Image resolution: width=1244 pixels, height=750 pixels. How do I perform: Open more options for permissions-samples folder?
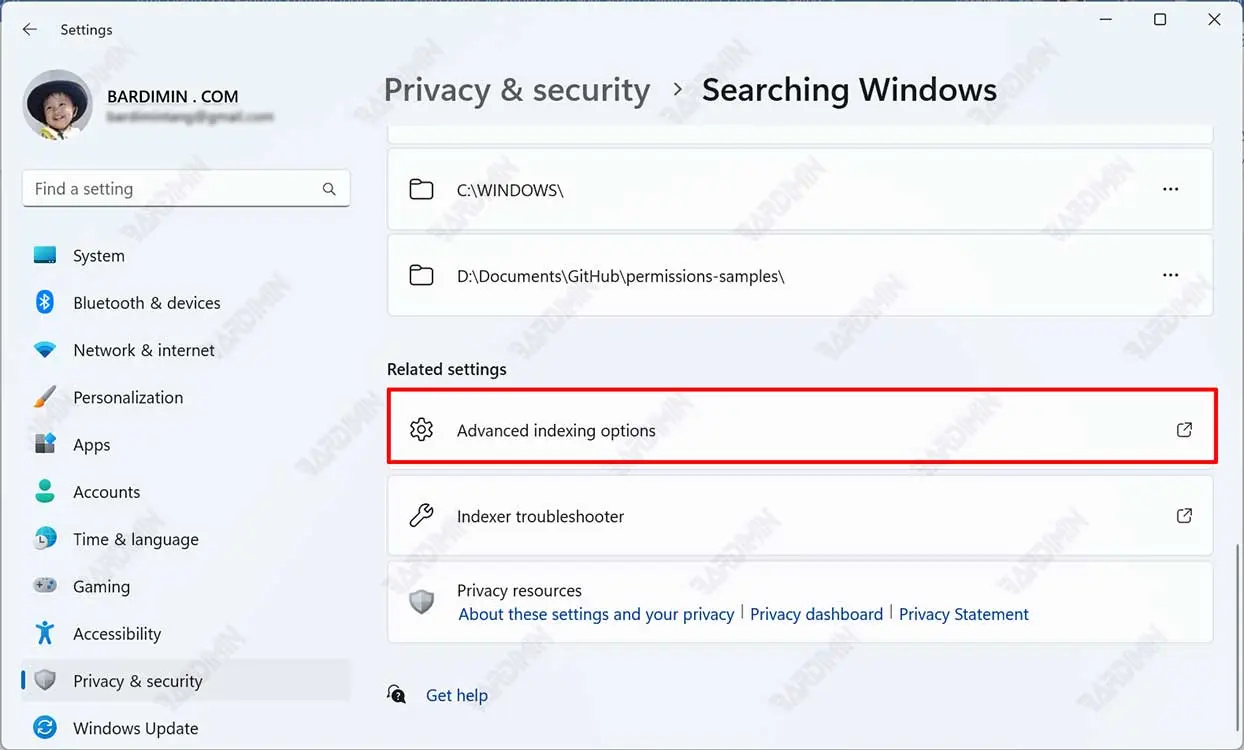1170,275
